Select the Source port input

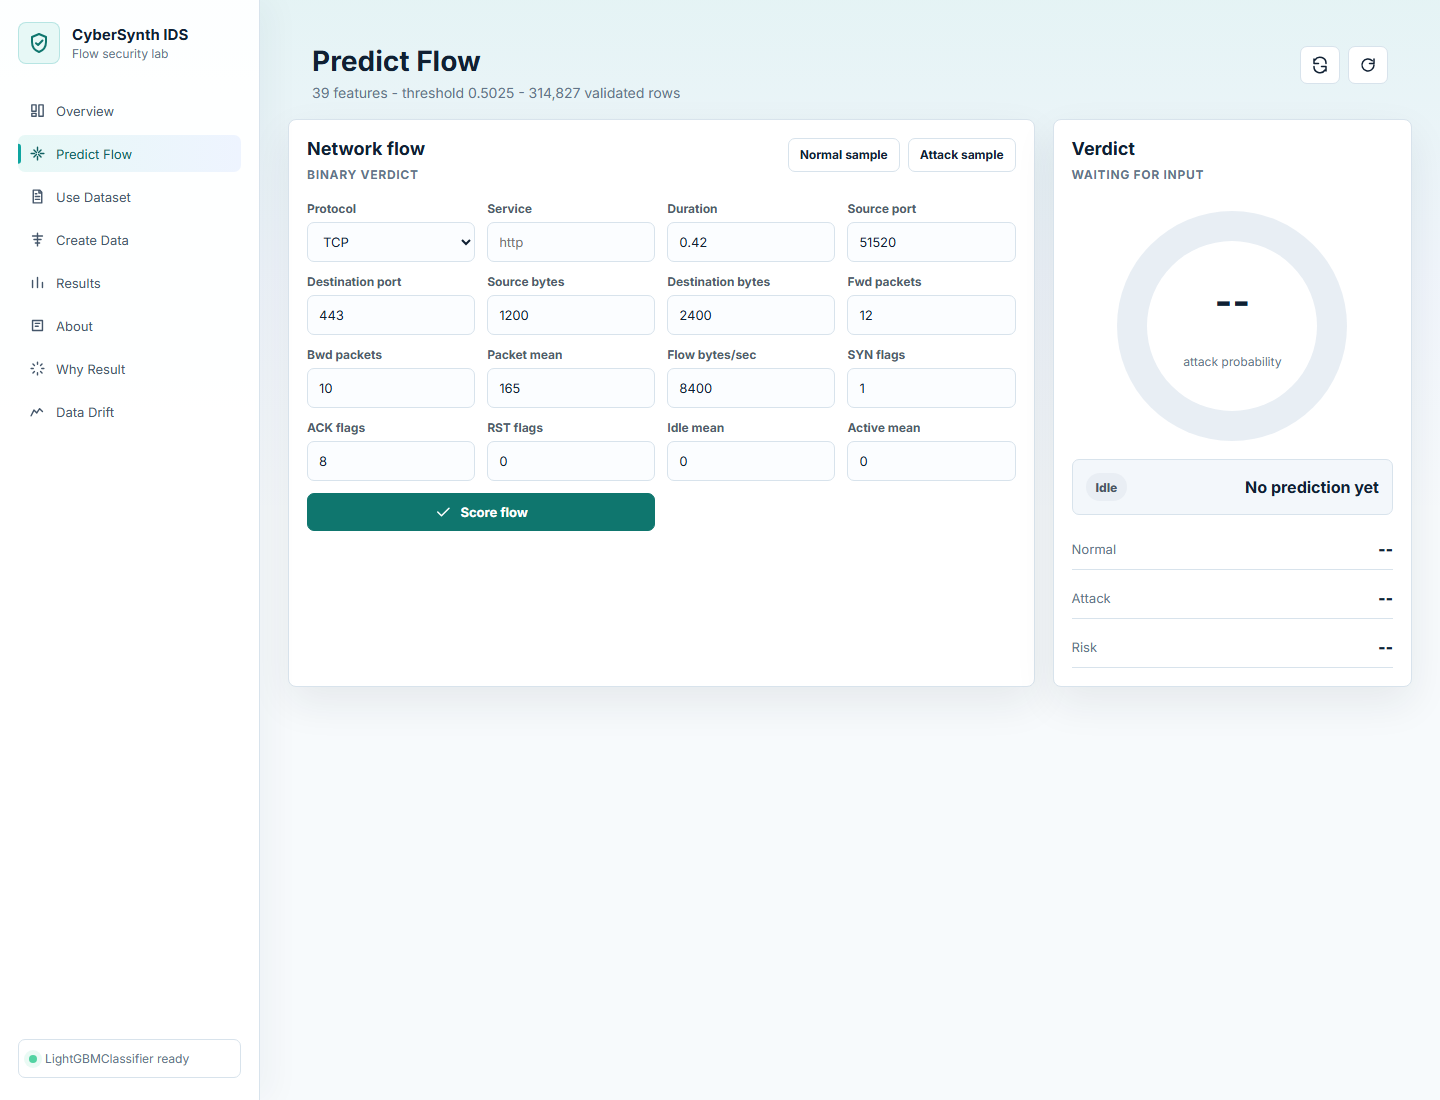click(x=931, y=242)
